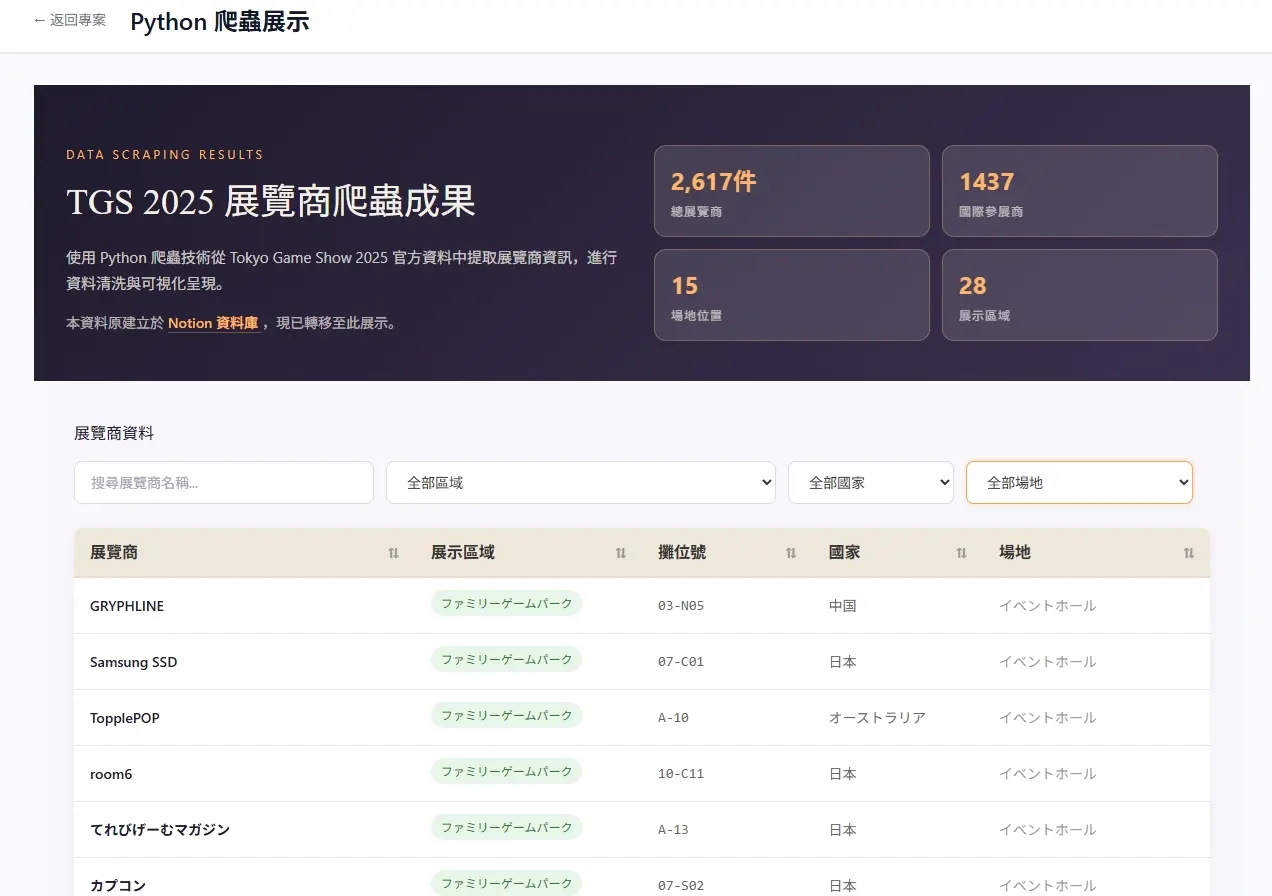1272x896 pixels.
Task: Select the TopplePOP exhibitor name
Action: [125, 718]
